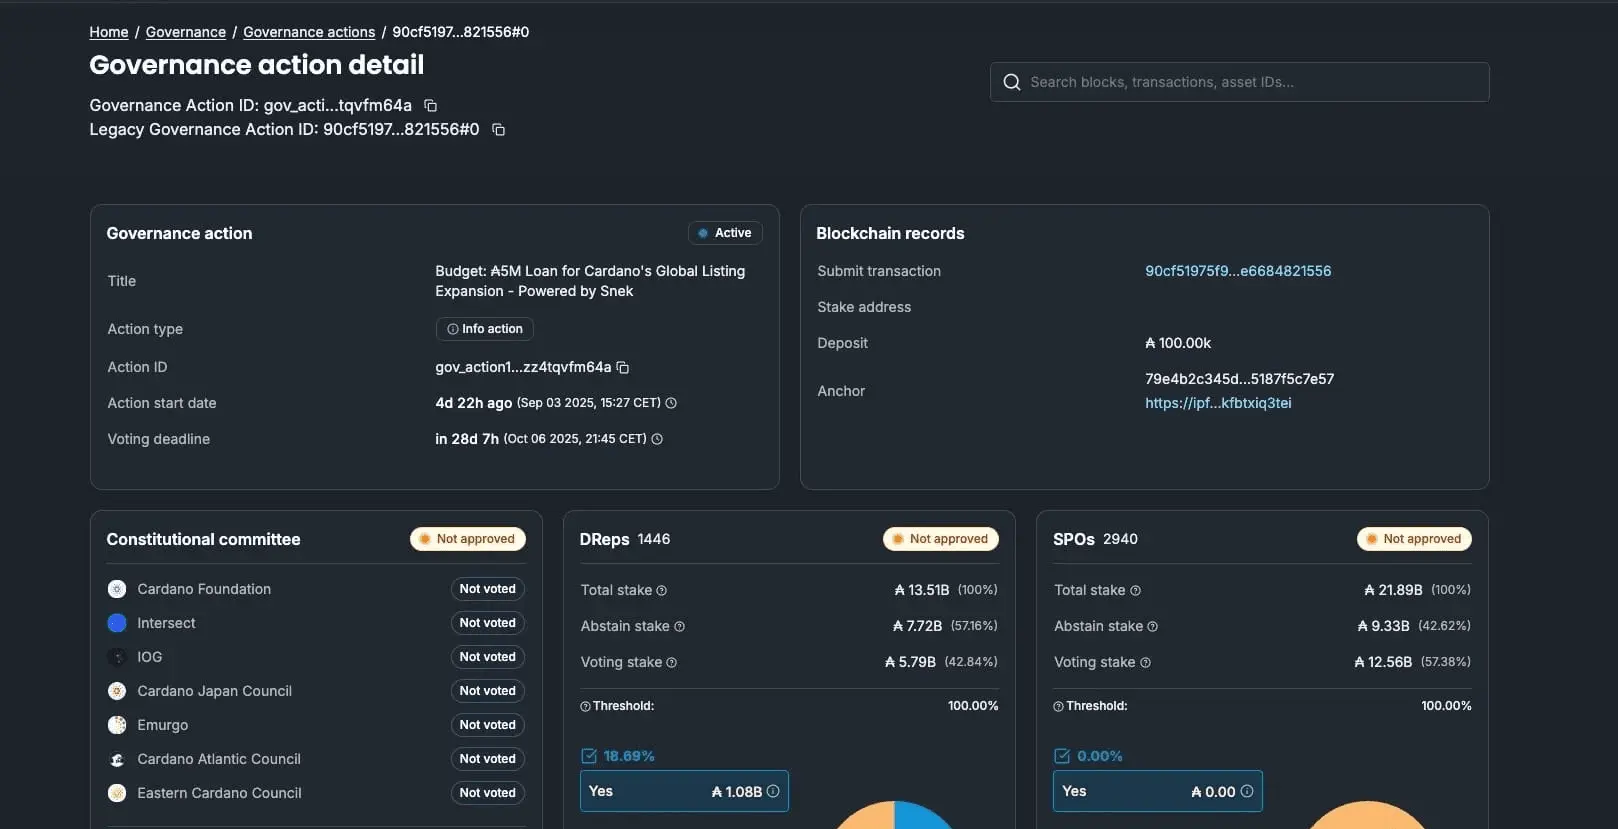Click the SPOs Abstain stake info icon
Image resolution: width=1618 pixels, height=829 pixels.
(x=1152, y=626)
